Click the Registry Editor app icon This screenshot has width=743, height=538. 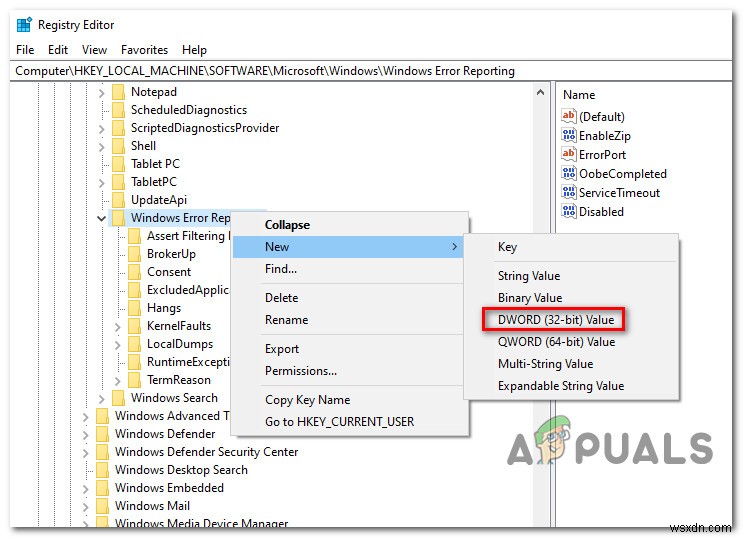24,24
